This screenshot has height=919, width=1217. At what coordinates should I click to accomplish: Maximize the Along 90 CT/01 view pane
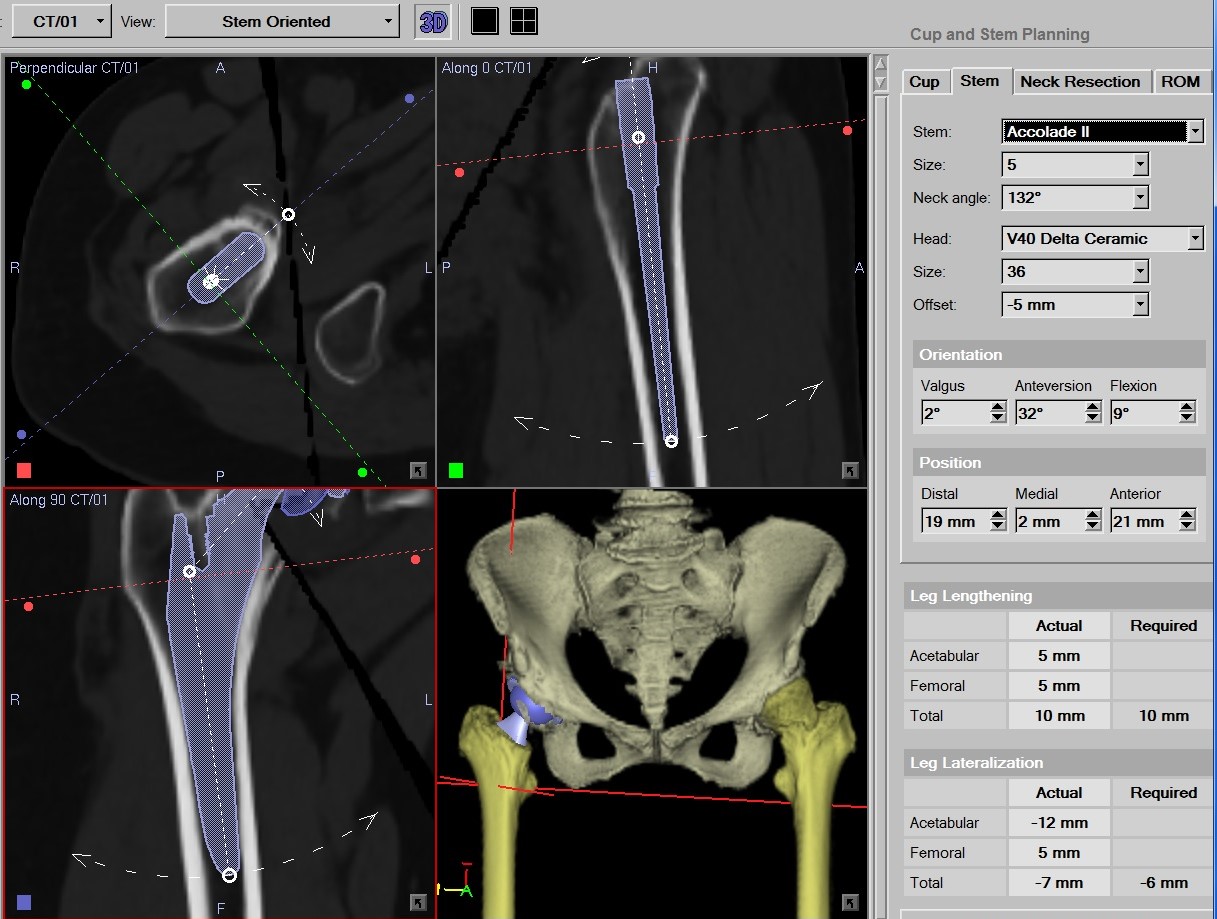(418, 903)
